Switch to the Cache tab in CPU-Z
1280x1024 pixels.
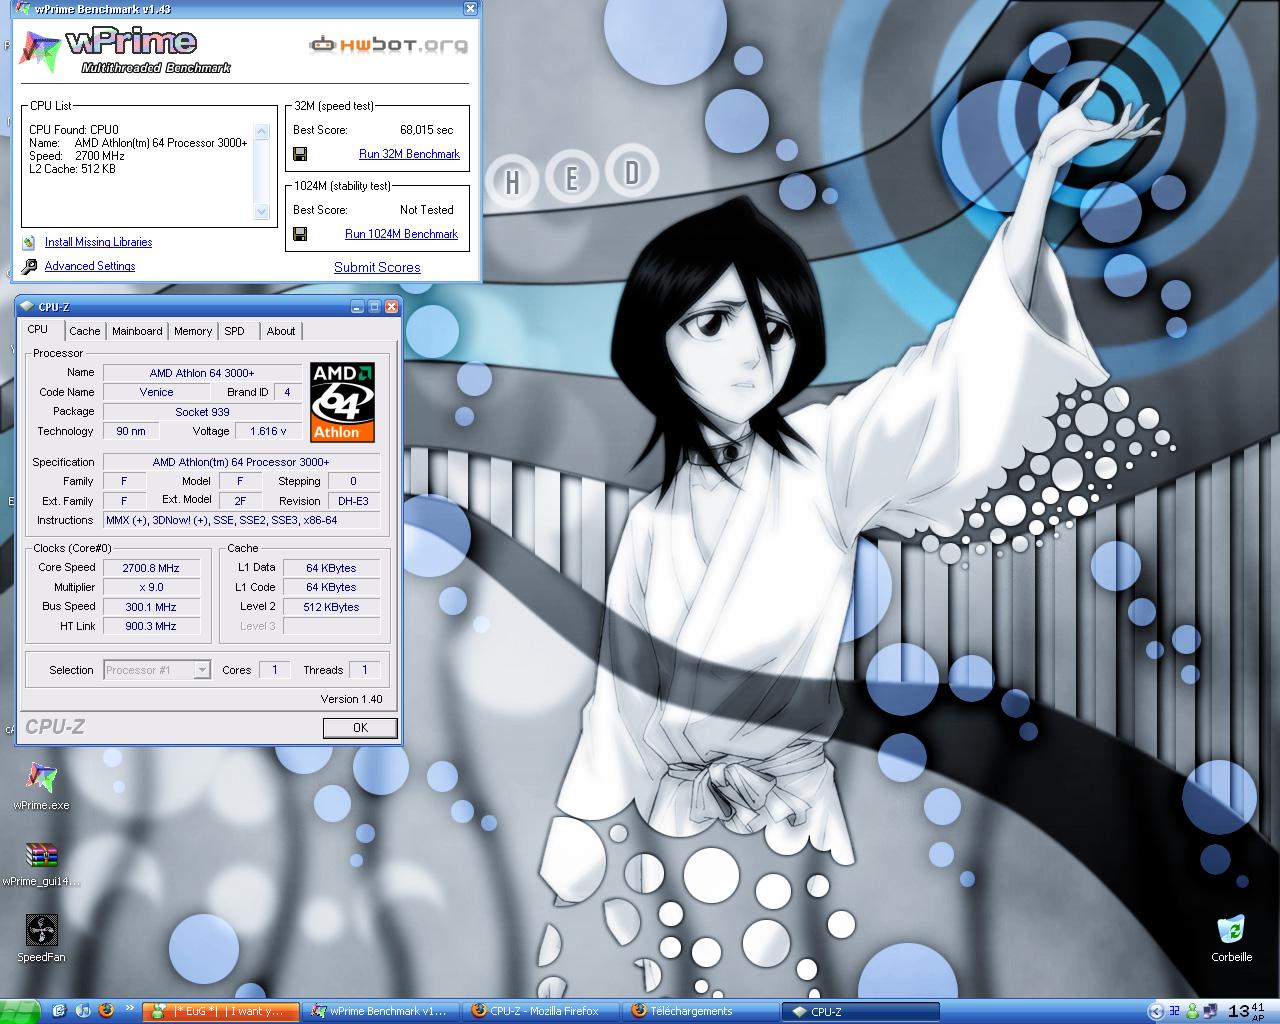[85, 331]
